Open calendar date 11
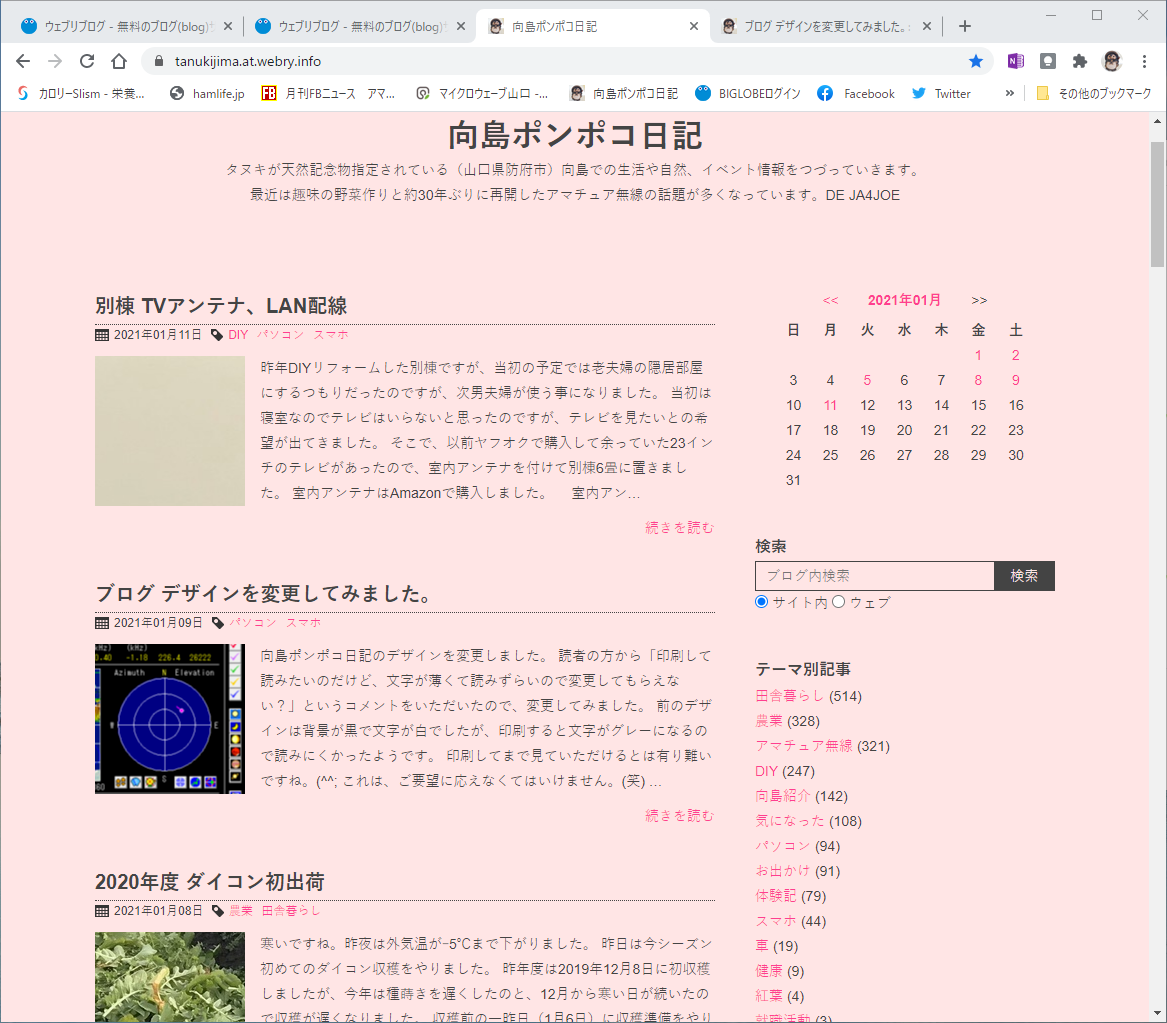 [831, 405]
